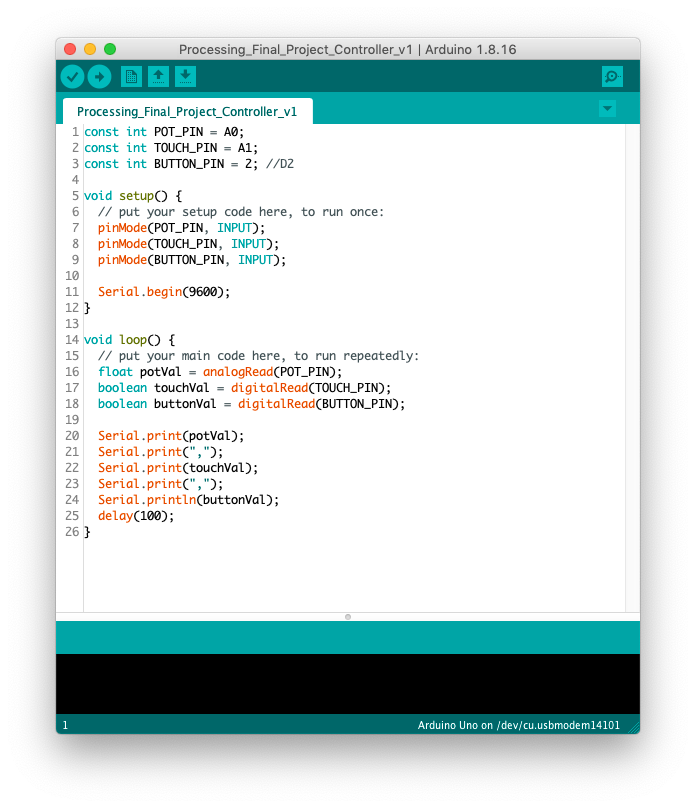Open a sketch with the Open icon
Viewport: 696px width, 808px height.
(x=158, y=77)
